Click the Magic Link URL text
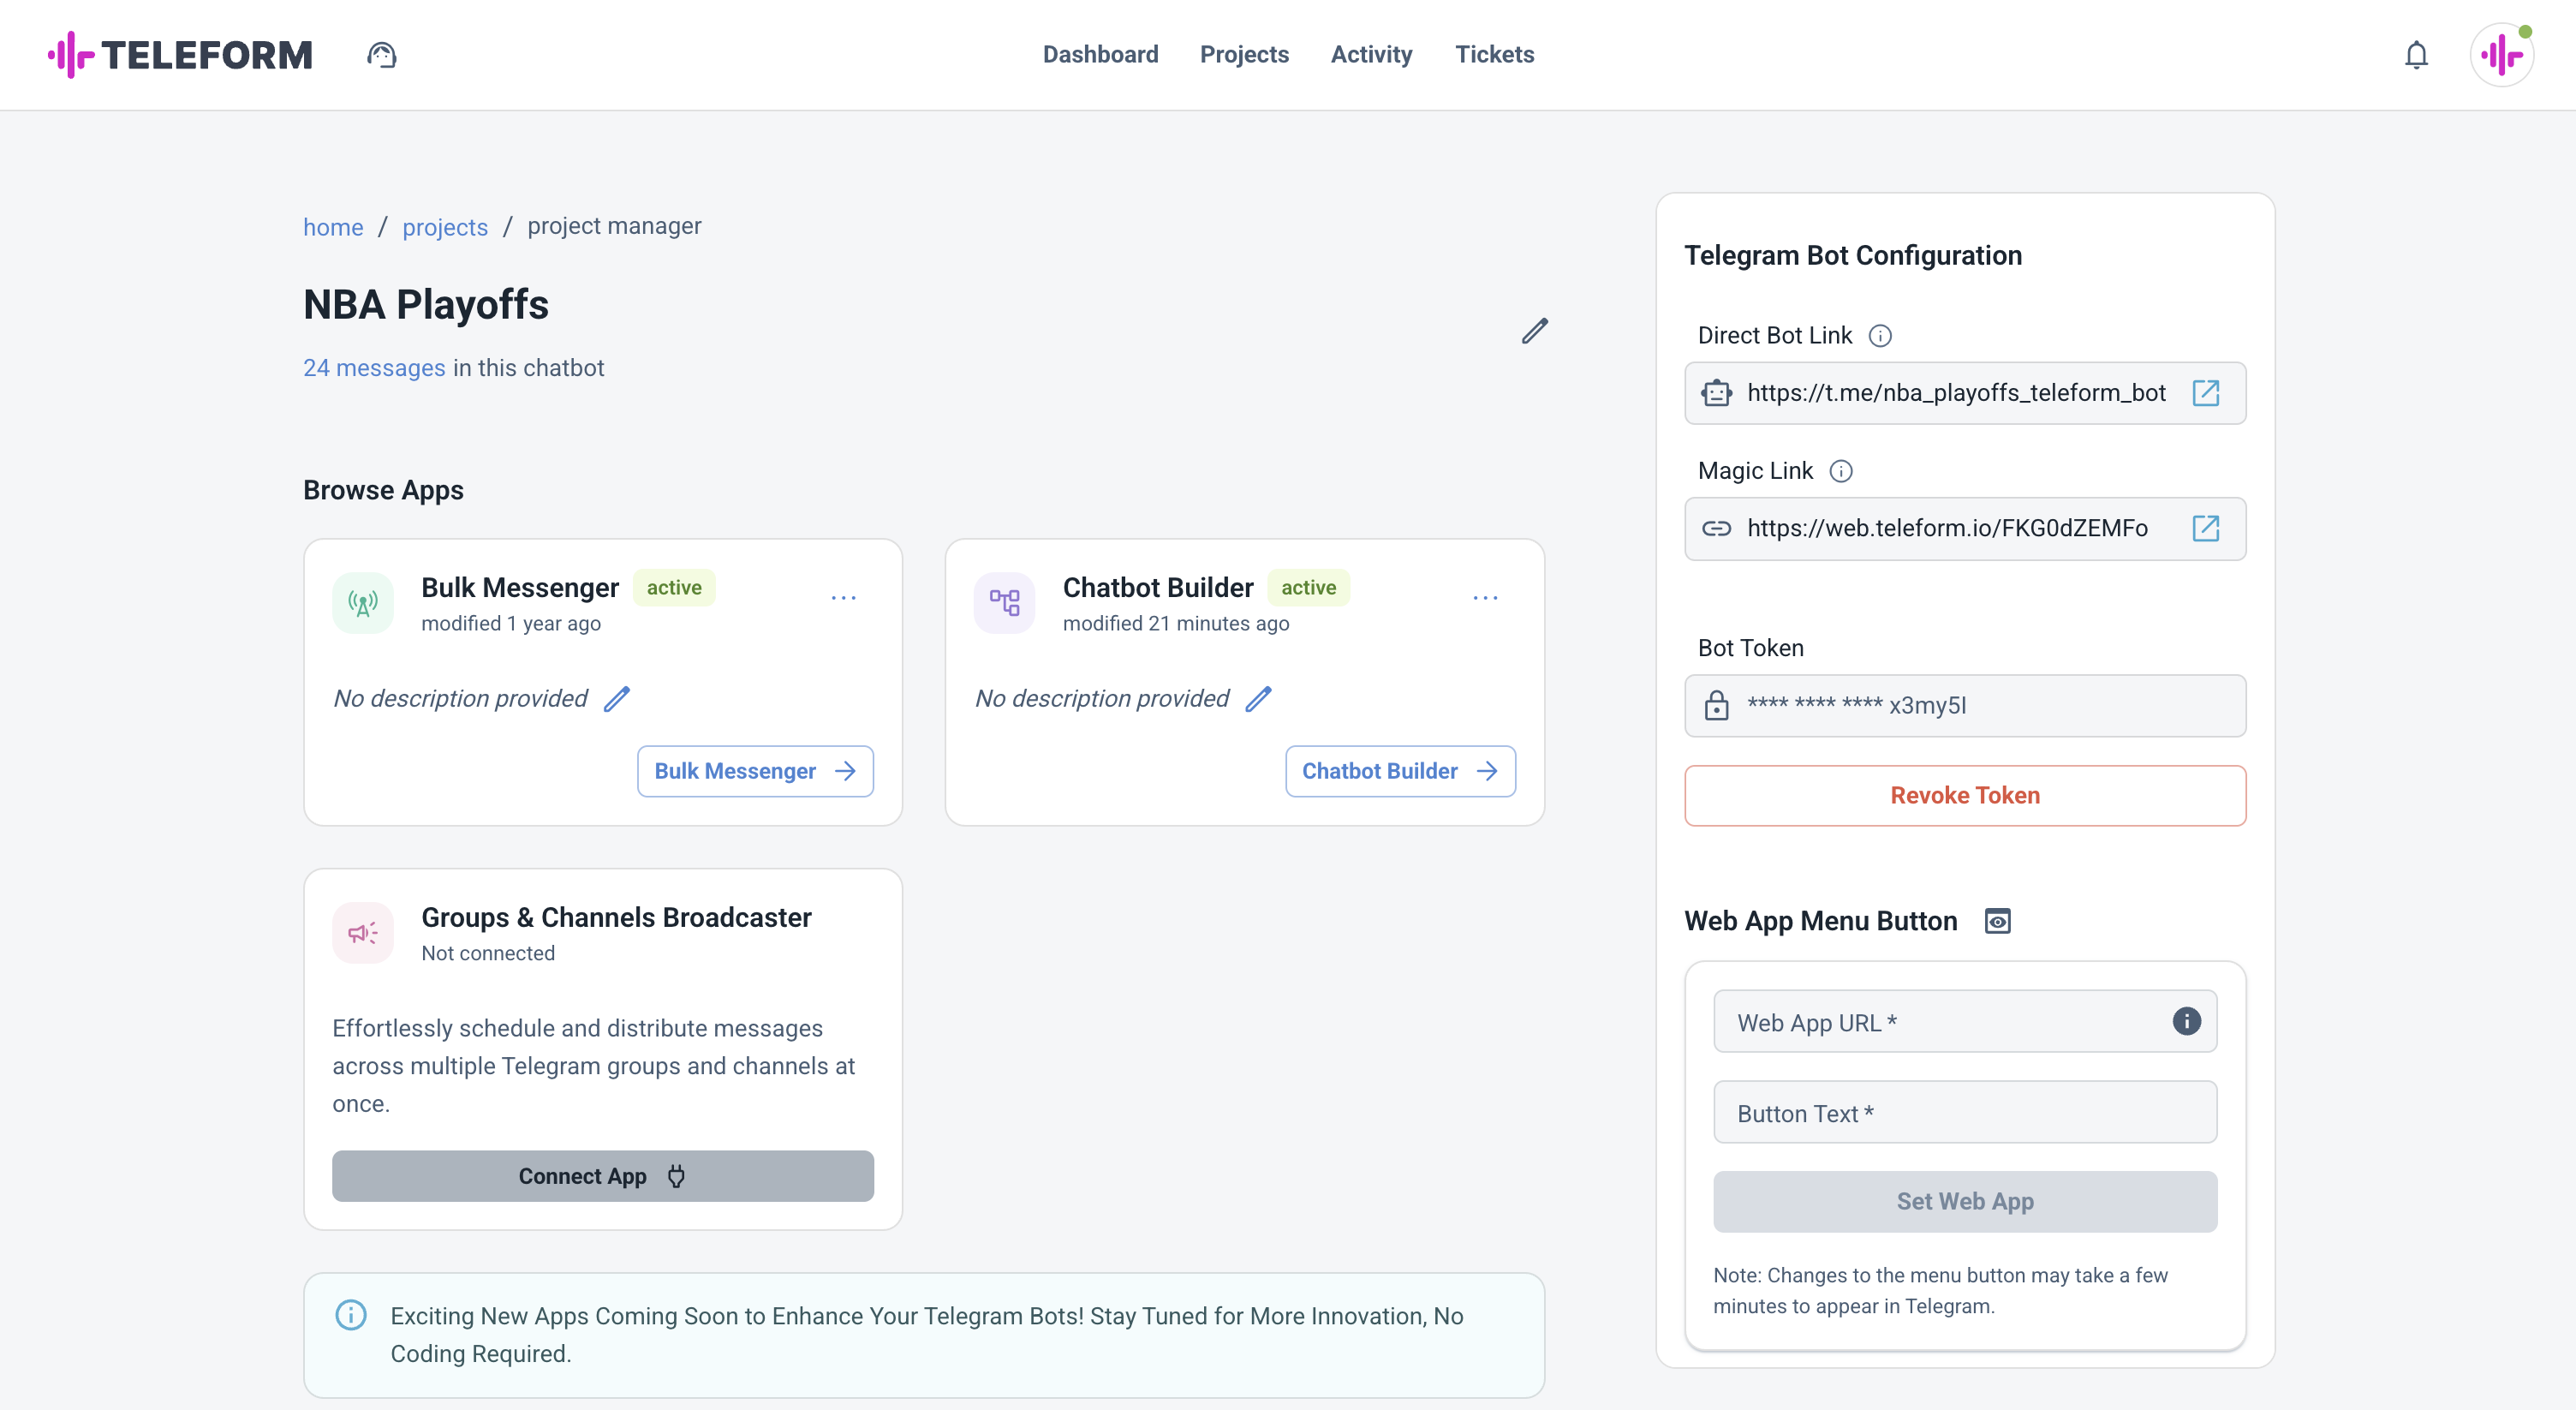 tap(1947, 528)
